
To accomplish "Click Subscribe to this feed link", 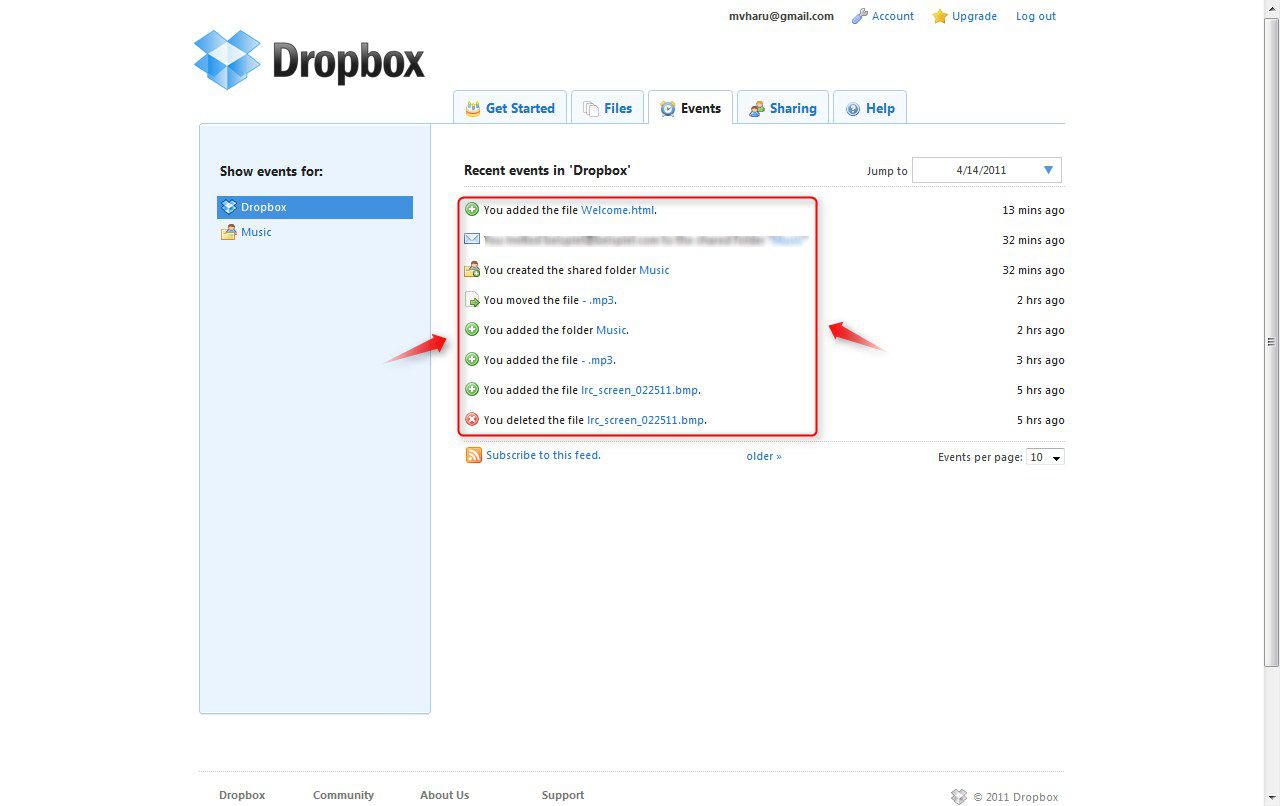I will click(543, 455).
